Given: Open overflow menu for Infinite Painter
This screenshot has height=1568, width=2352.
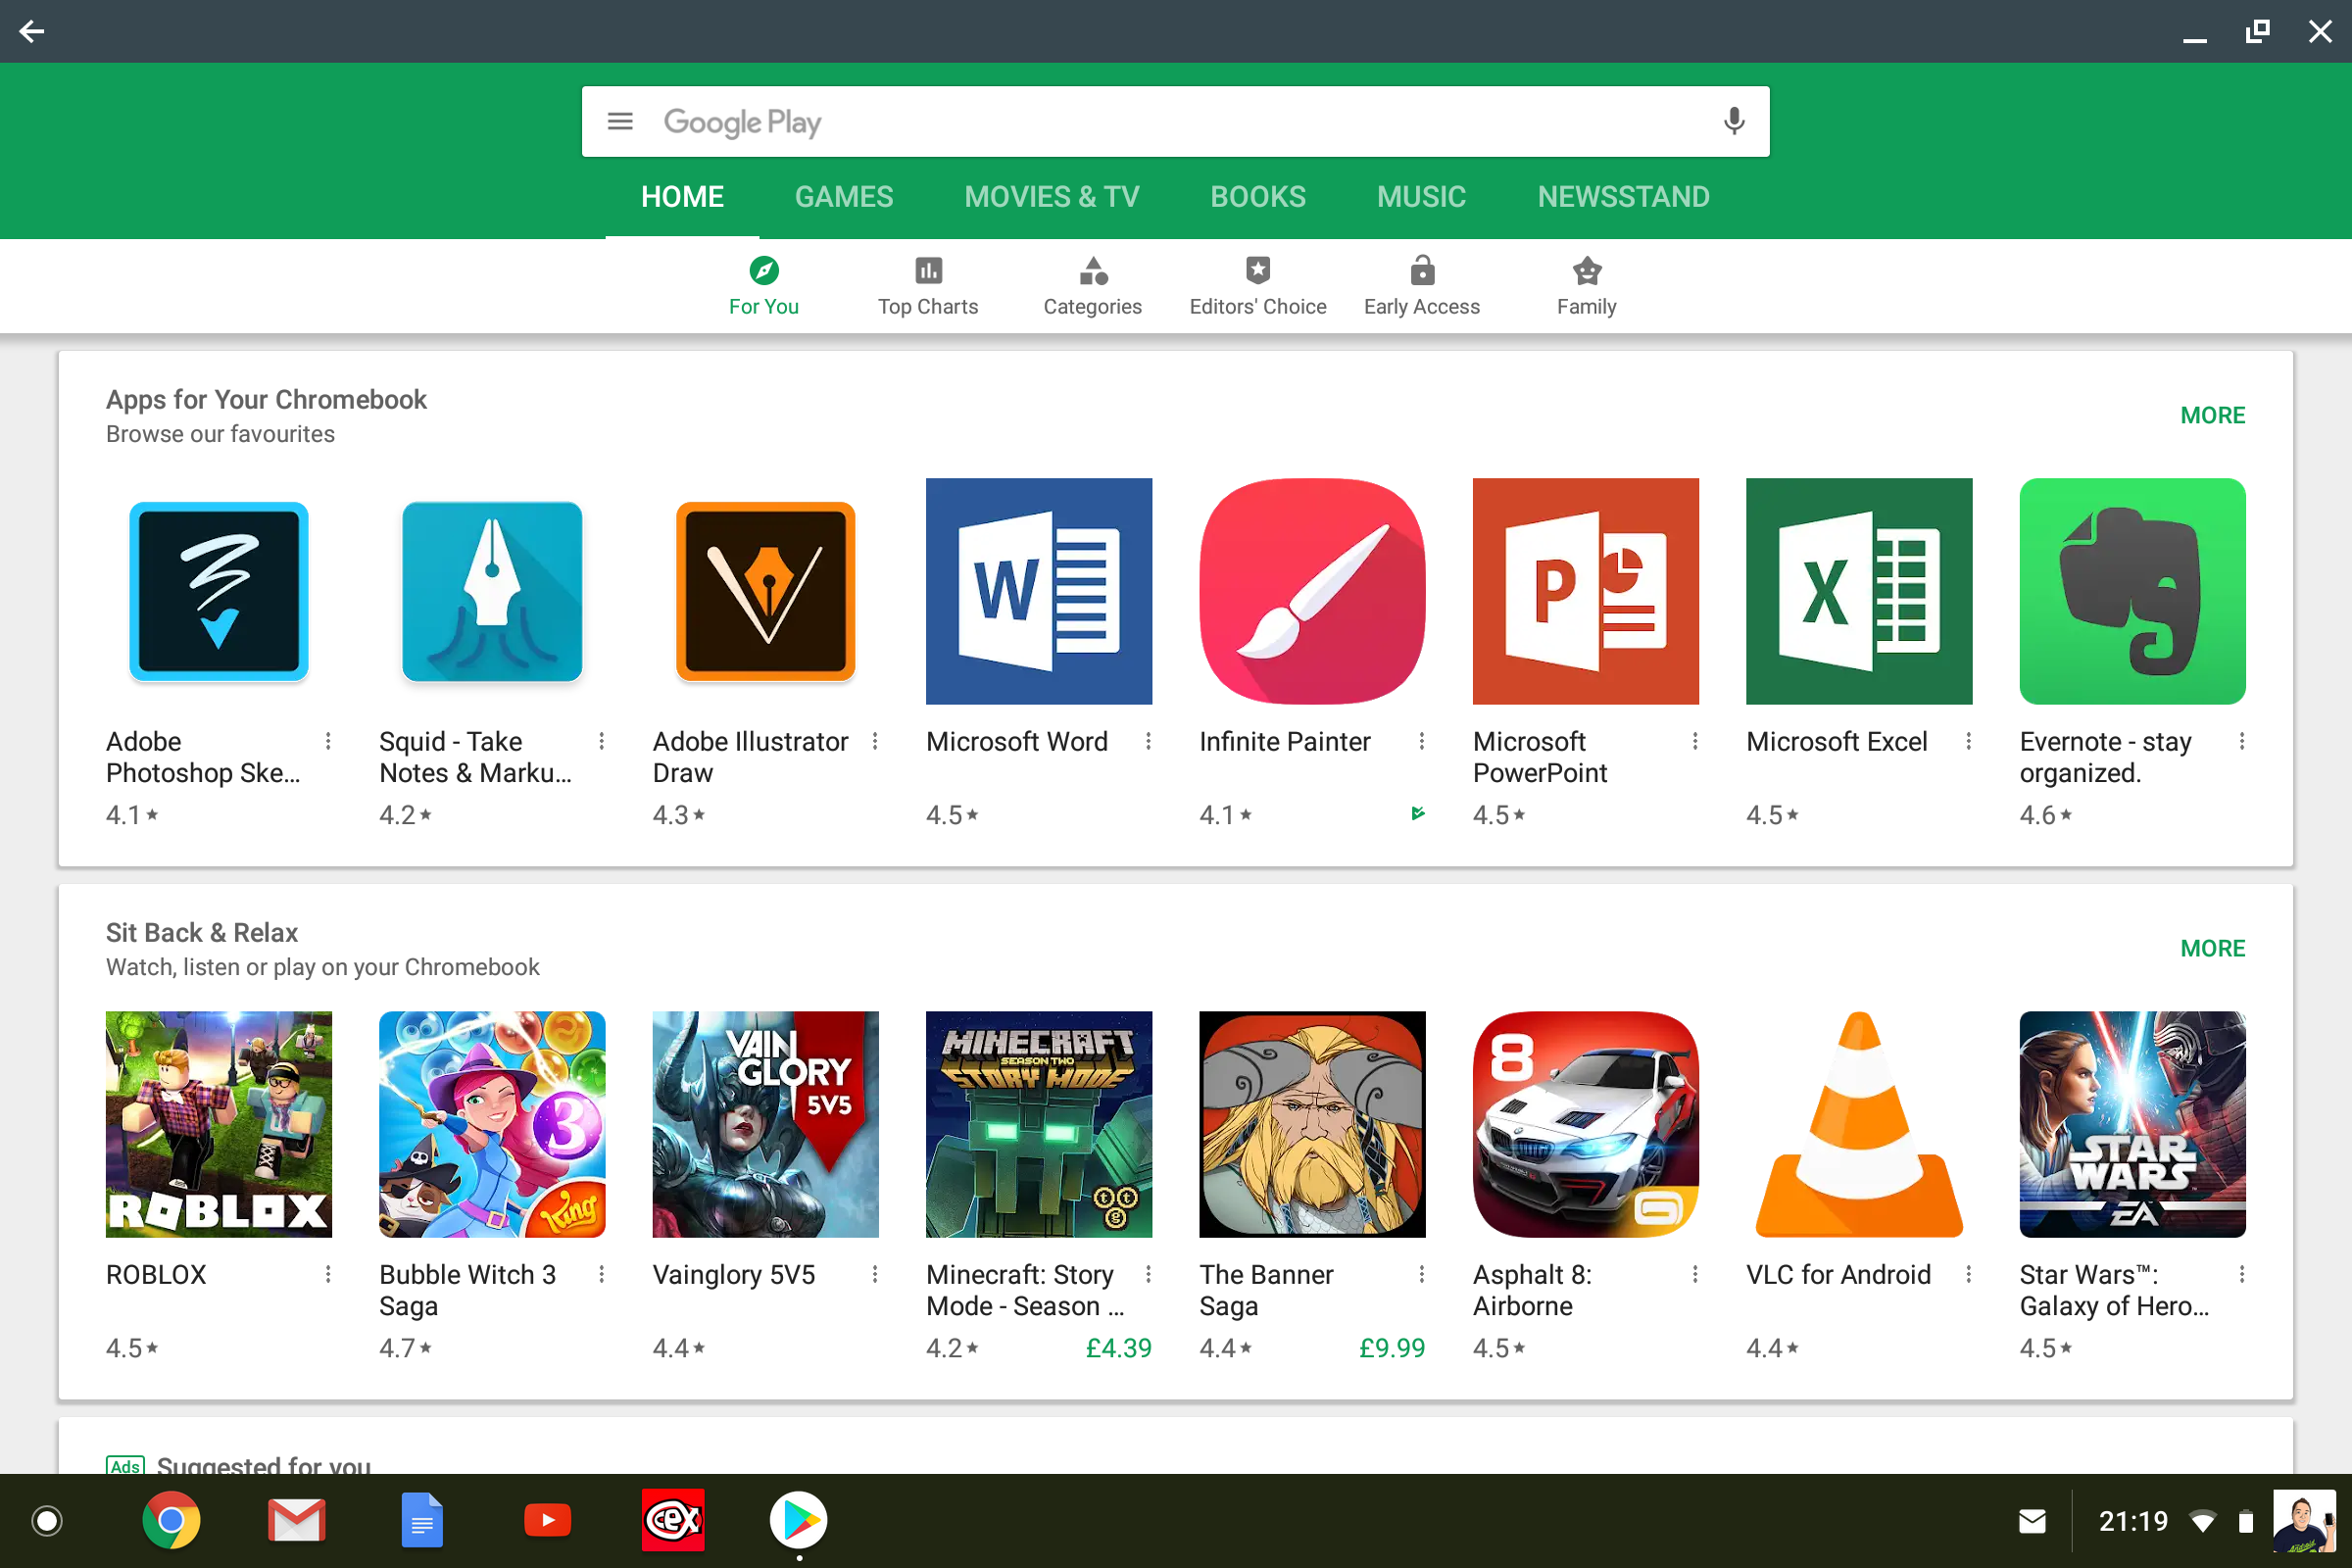Looking at the screenshot, I should click(x=1422, y=741).
